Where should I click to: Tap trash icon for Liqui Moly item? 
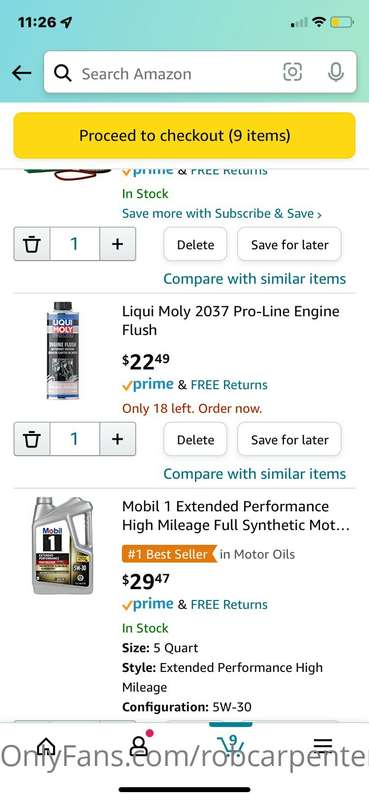point(32,439)
